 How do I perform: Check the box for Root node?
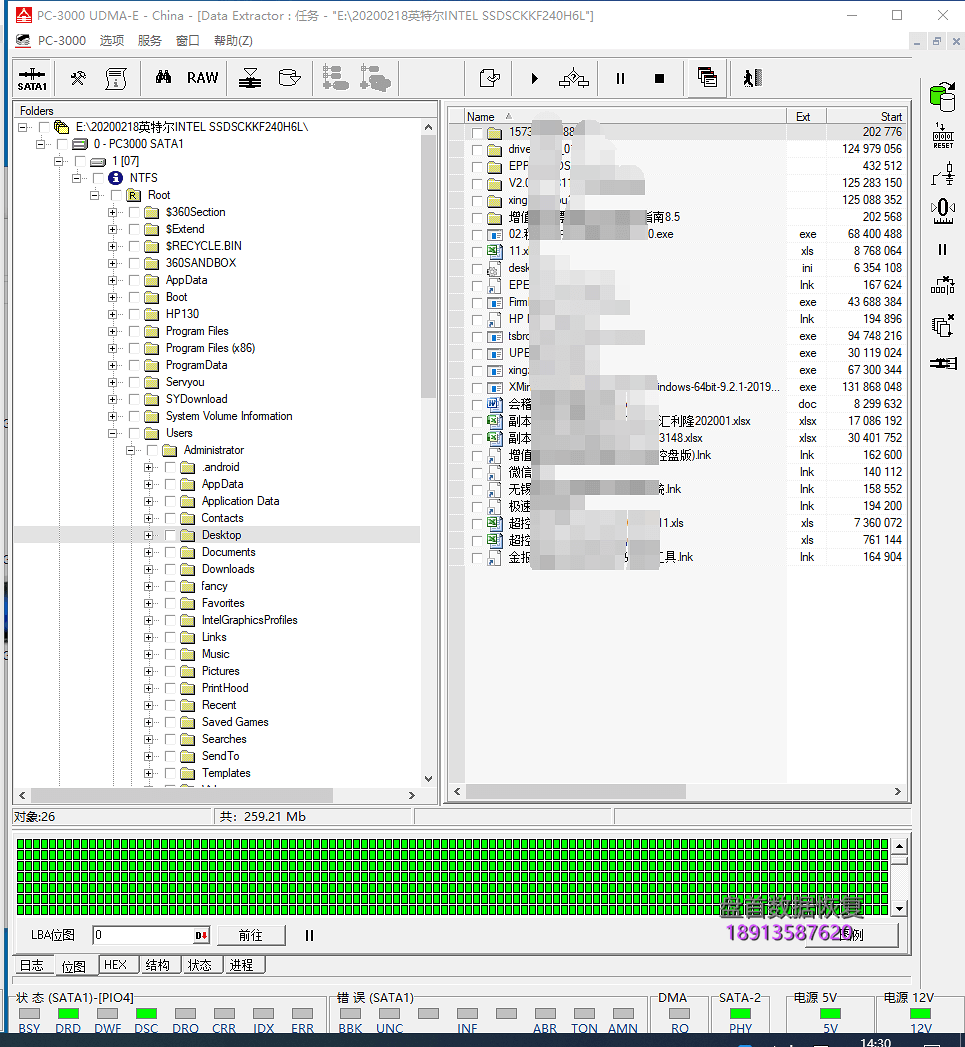point(116,195)
